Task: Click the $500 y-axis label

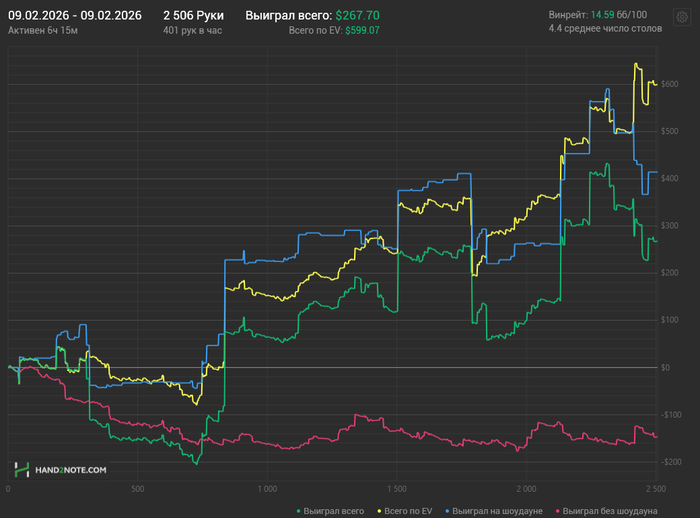Action: (670, 131)
